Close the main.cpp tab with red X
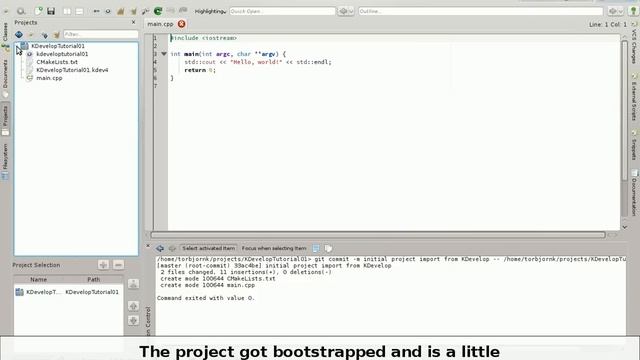640x360 pixels. (x=182, y=24)
